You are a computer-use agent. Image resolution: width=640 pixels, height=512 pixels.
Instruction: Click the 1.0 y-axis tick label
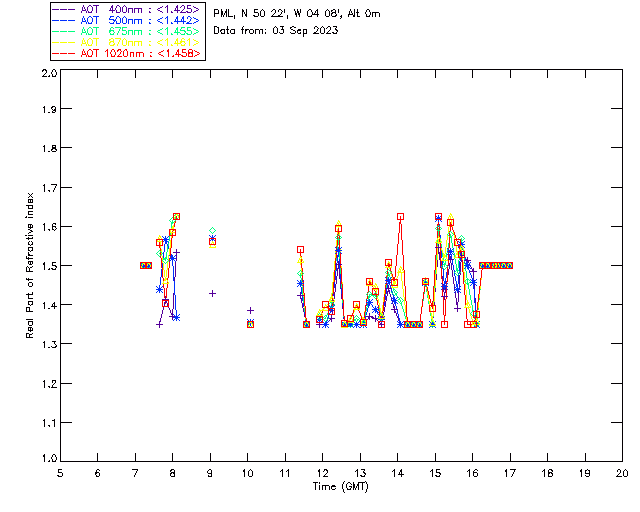48,459
